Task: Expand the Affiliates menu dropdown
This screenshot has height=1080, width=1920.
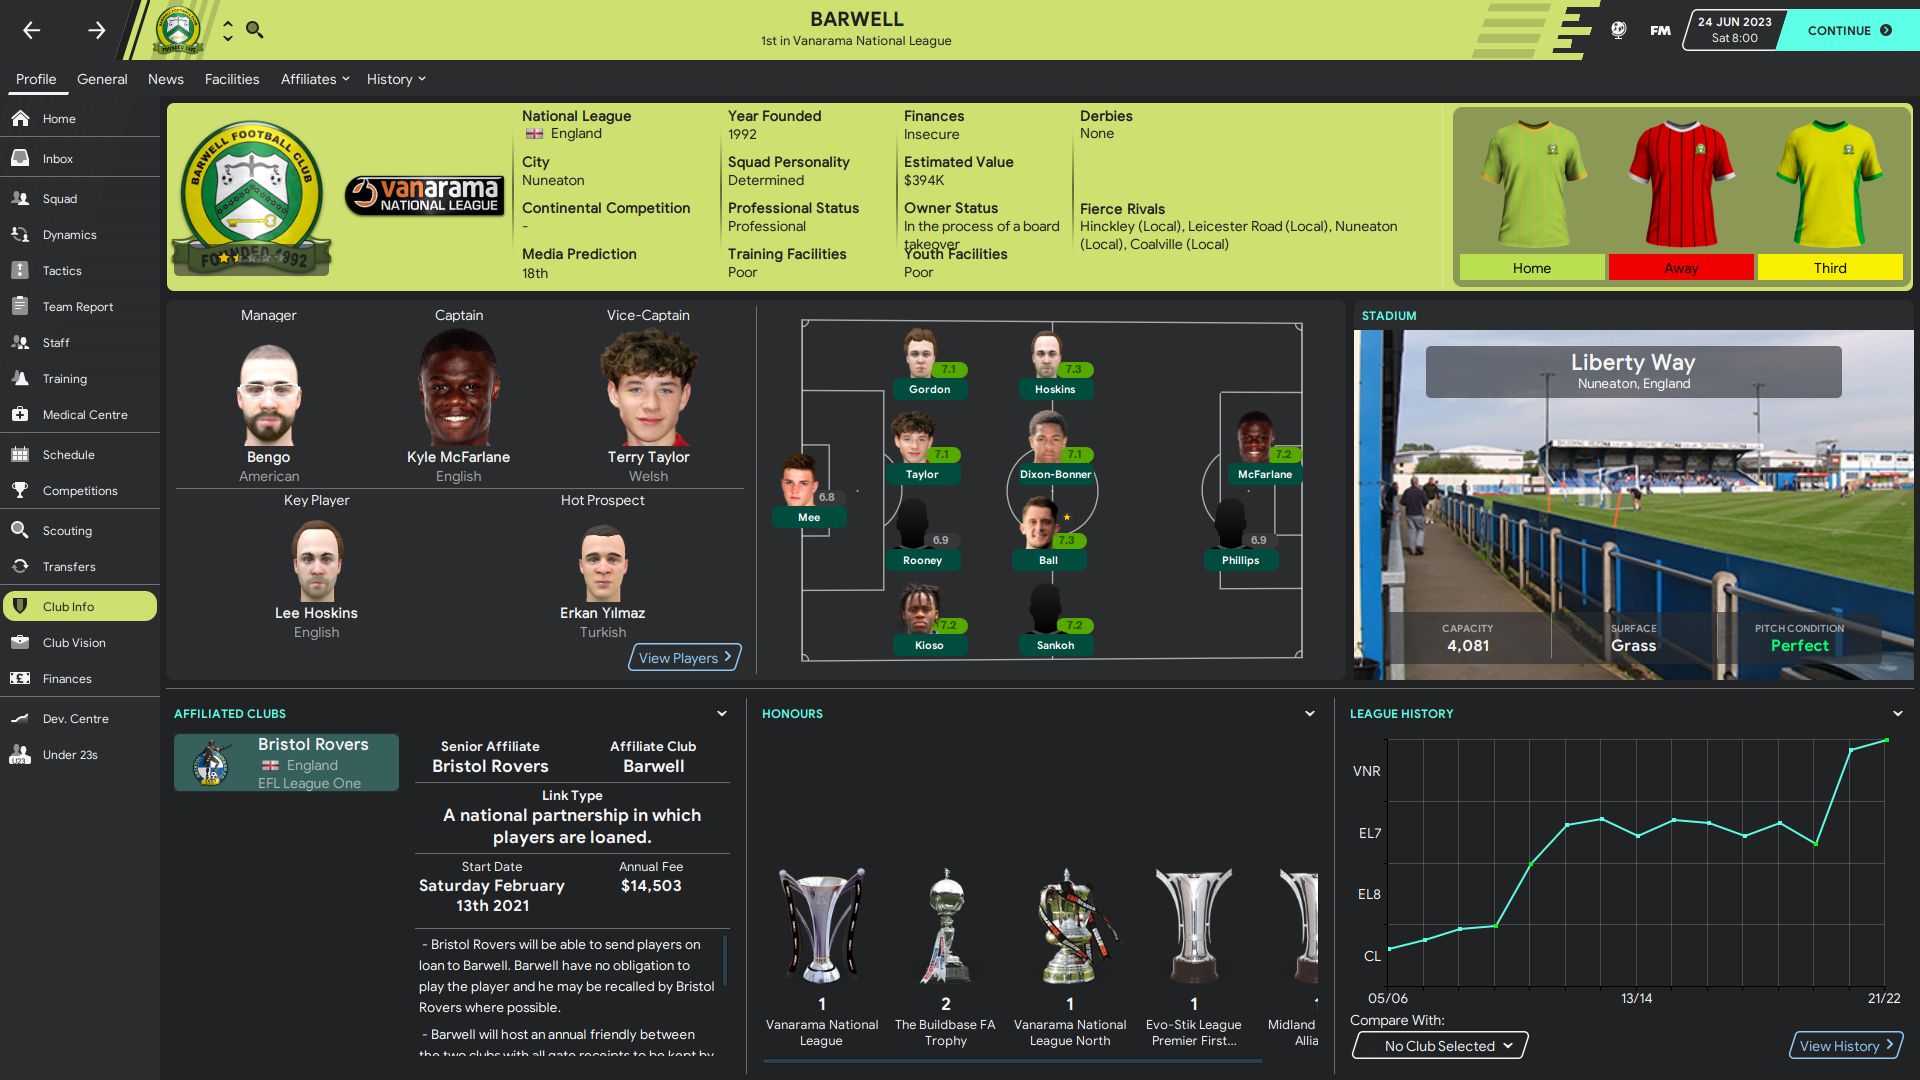Action: coord(315,79)
